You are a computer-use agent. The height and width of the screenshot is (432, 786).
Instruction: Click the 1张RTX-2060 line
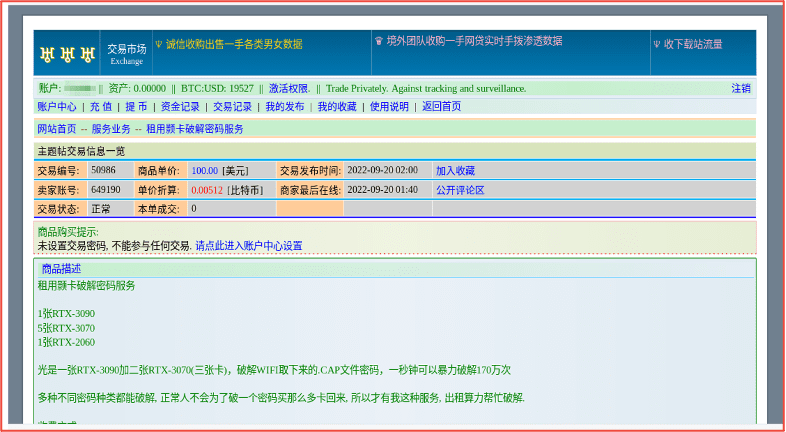point(66,342)
